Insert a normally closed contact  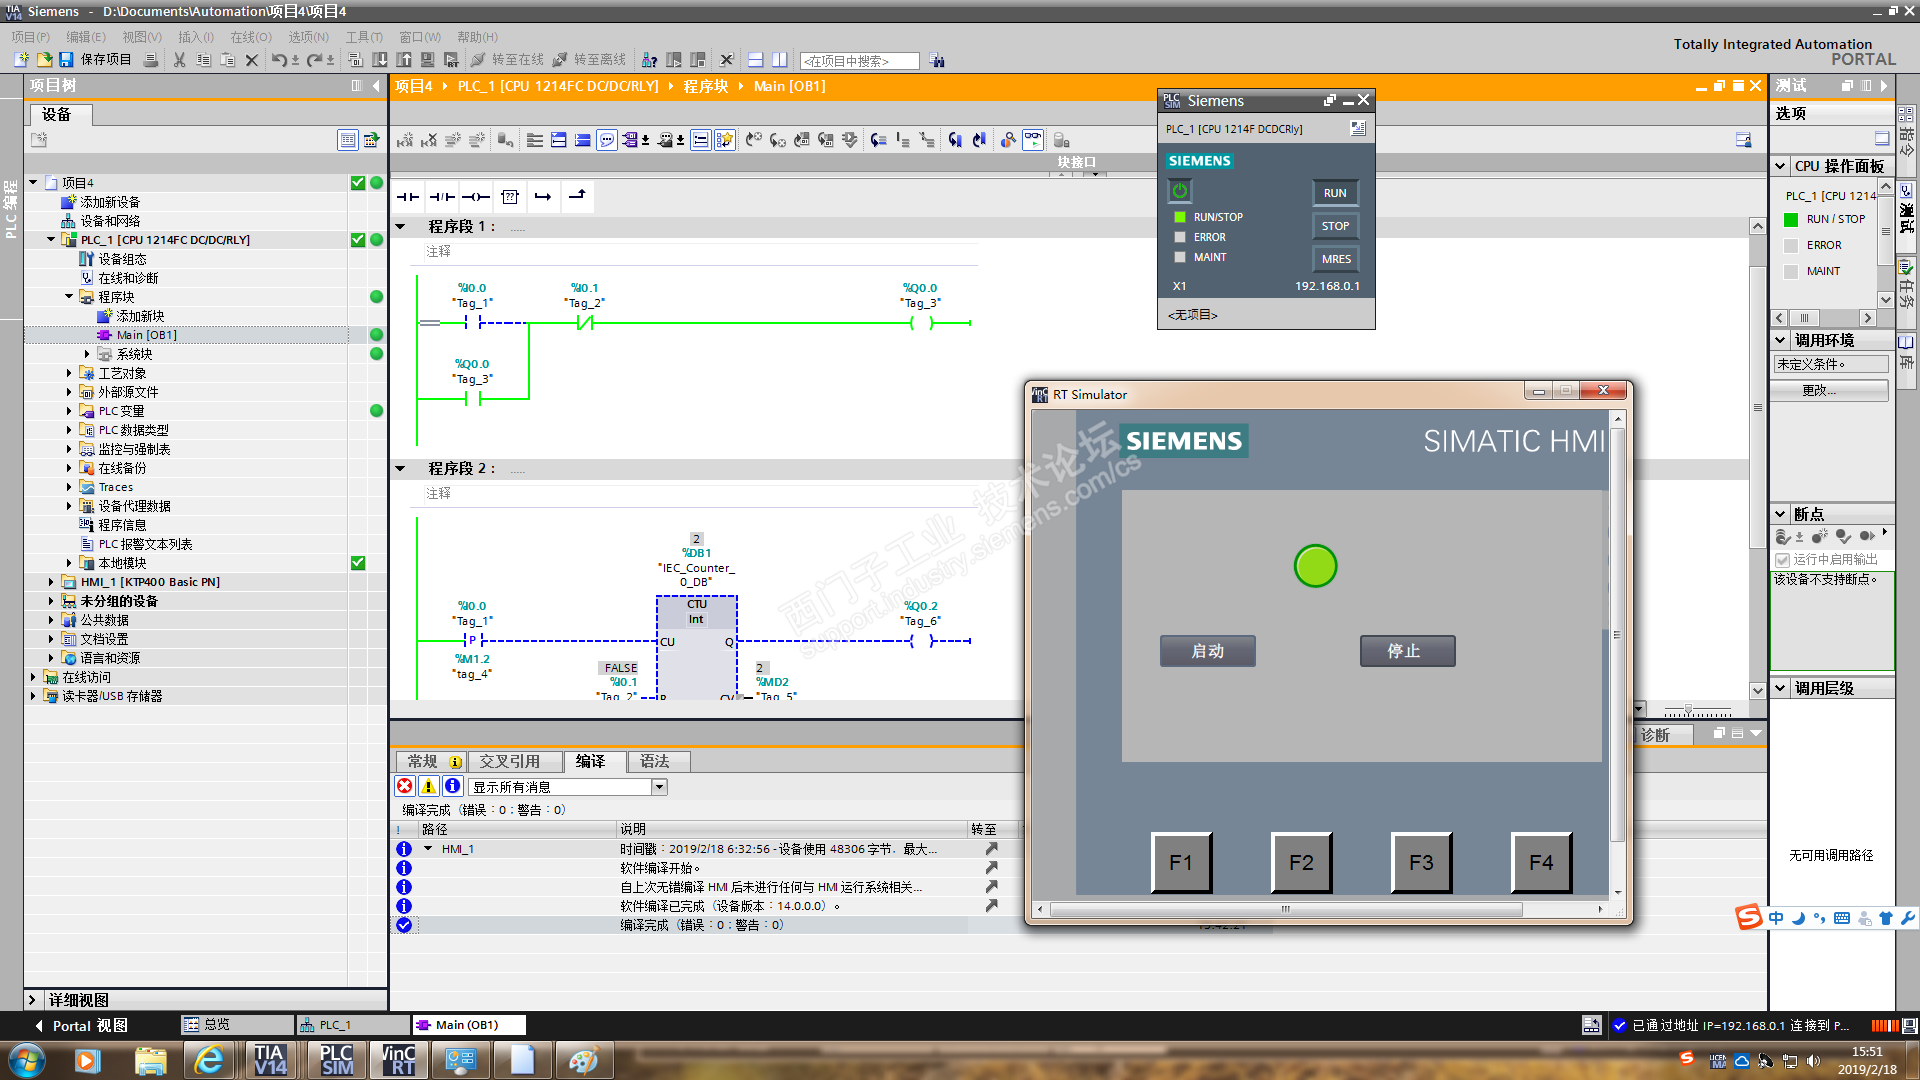point(442,197)
